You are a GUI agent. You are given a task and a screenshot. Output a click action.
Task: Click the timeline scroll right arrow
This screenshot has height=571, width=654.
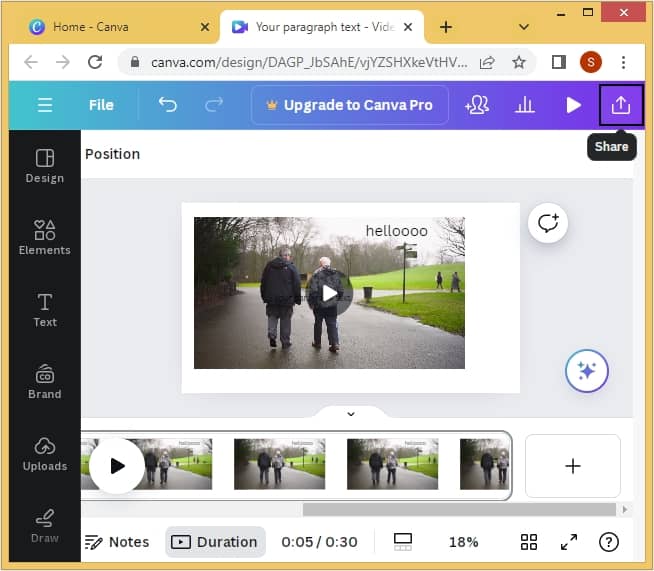(x=624, y=509)
